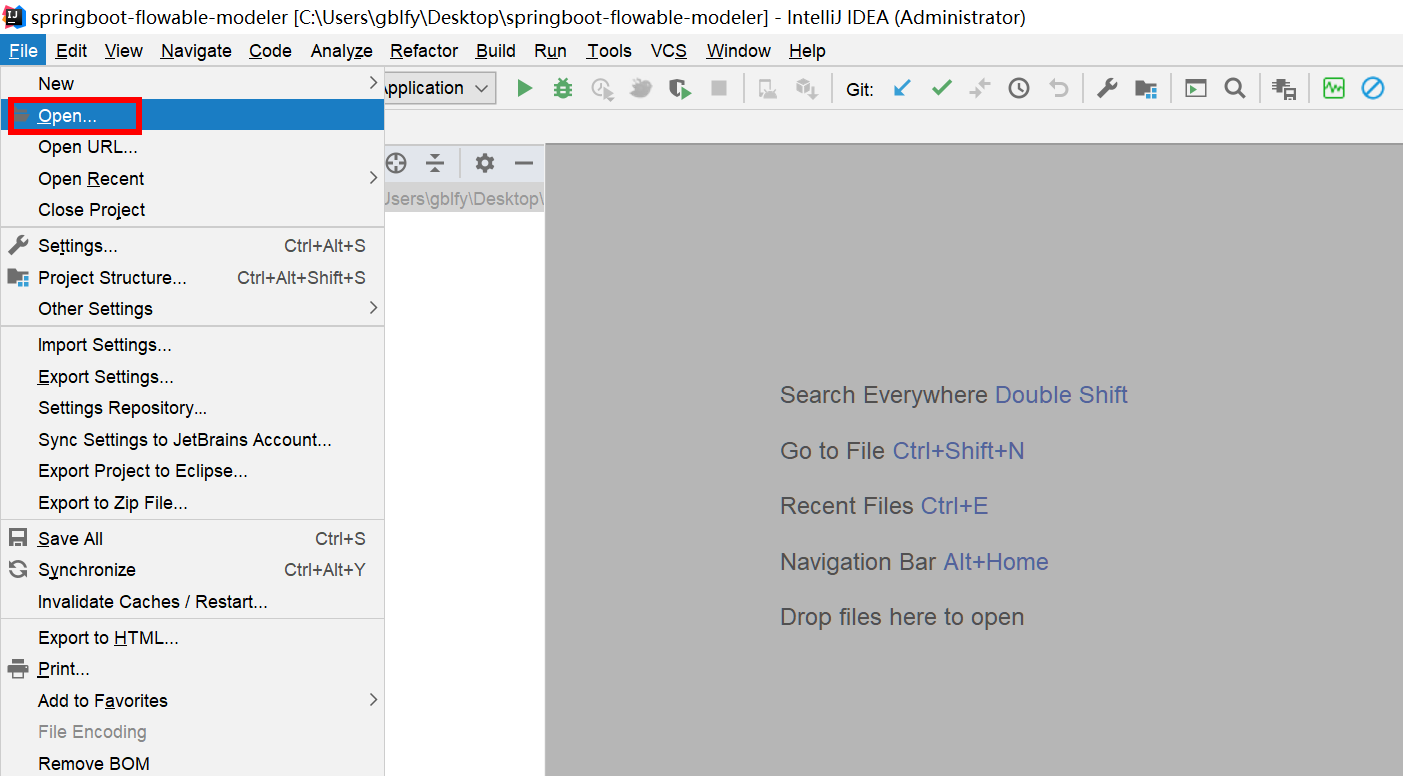Select Export to Zip File...
Viewport: 1403px width, 776px height.
[x=192, y=503]
